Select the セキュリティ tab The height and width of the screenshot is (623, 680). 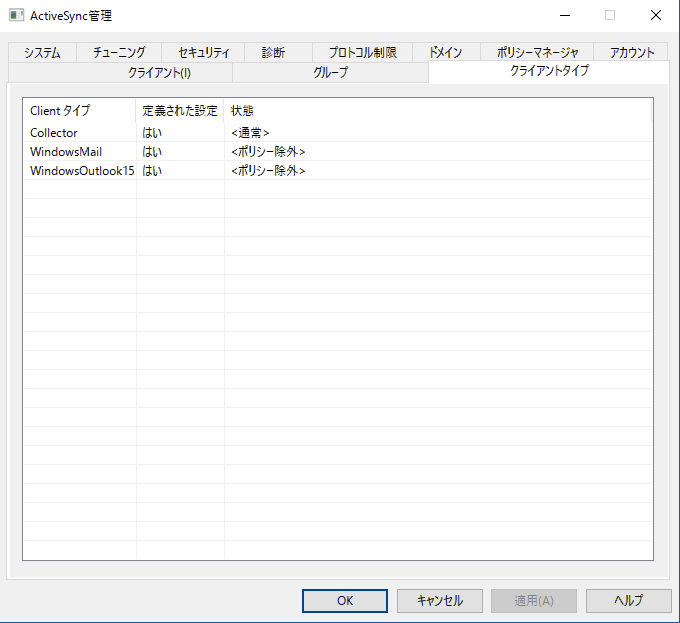tap(203, 52)
